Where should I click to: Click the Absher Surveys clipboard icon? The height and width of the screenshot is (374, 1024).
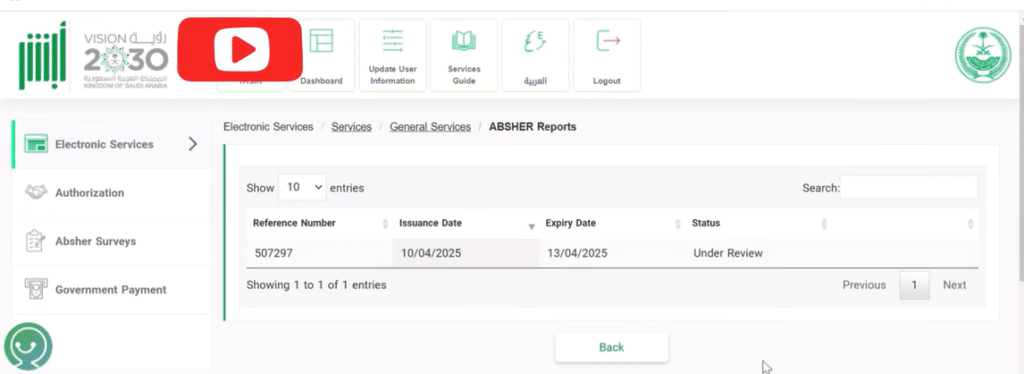pos(34,240)
